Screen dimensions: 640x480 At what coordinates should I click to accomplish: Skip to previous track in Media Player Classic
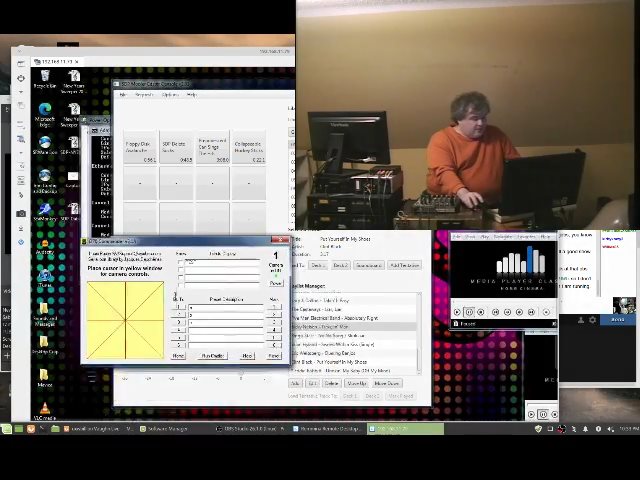496,312
